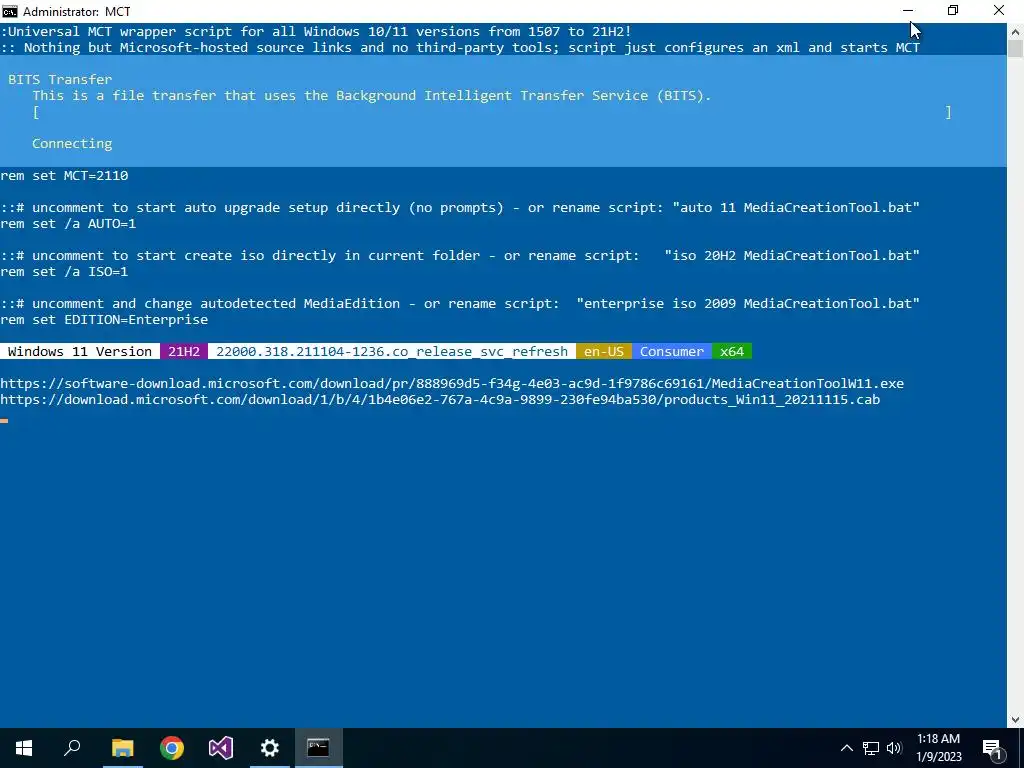Launch Google Chrome from taskbar

click(172, 748)
